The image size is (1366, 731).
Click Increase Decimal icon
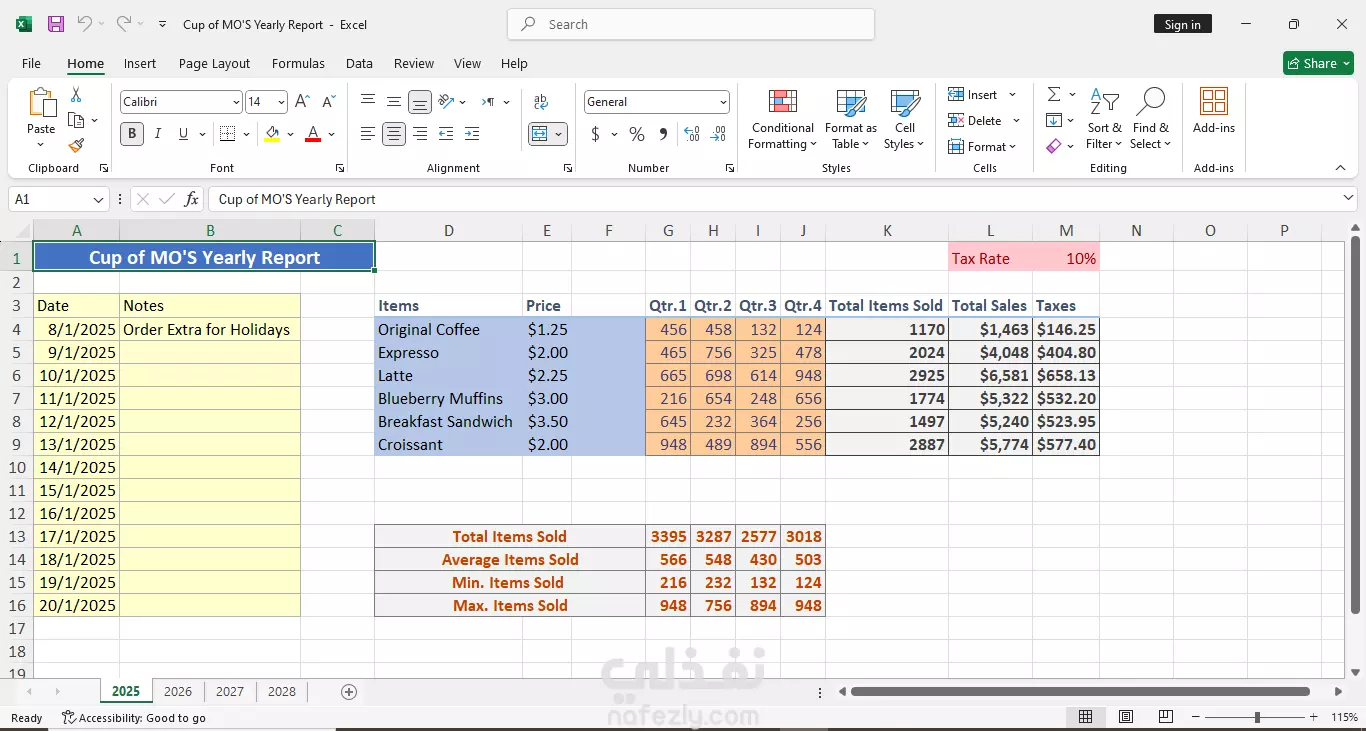(692, 134)
